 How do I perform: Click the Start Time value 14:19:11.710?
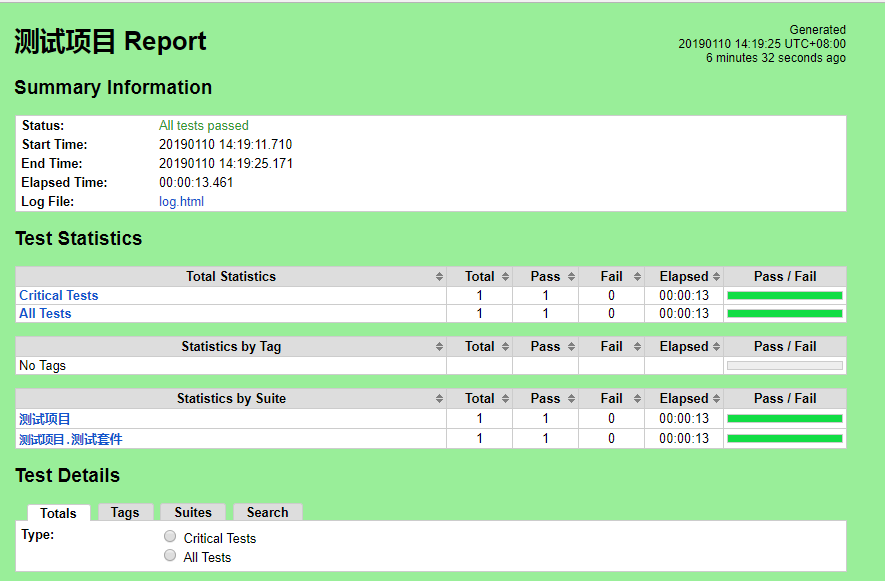click(226, 145)
